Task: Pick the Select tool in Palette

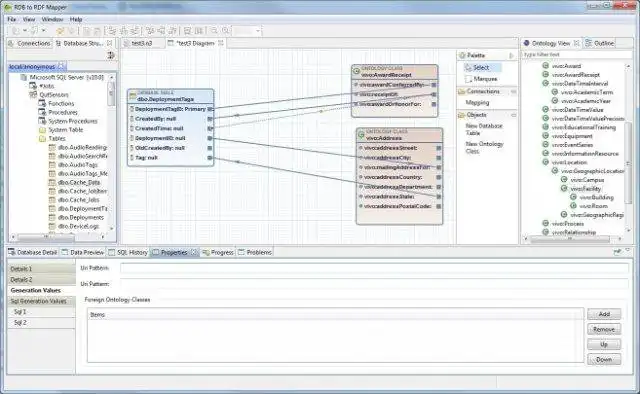Action: 482,68
